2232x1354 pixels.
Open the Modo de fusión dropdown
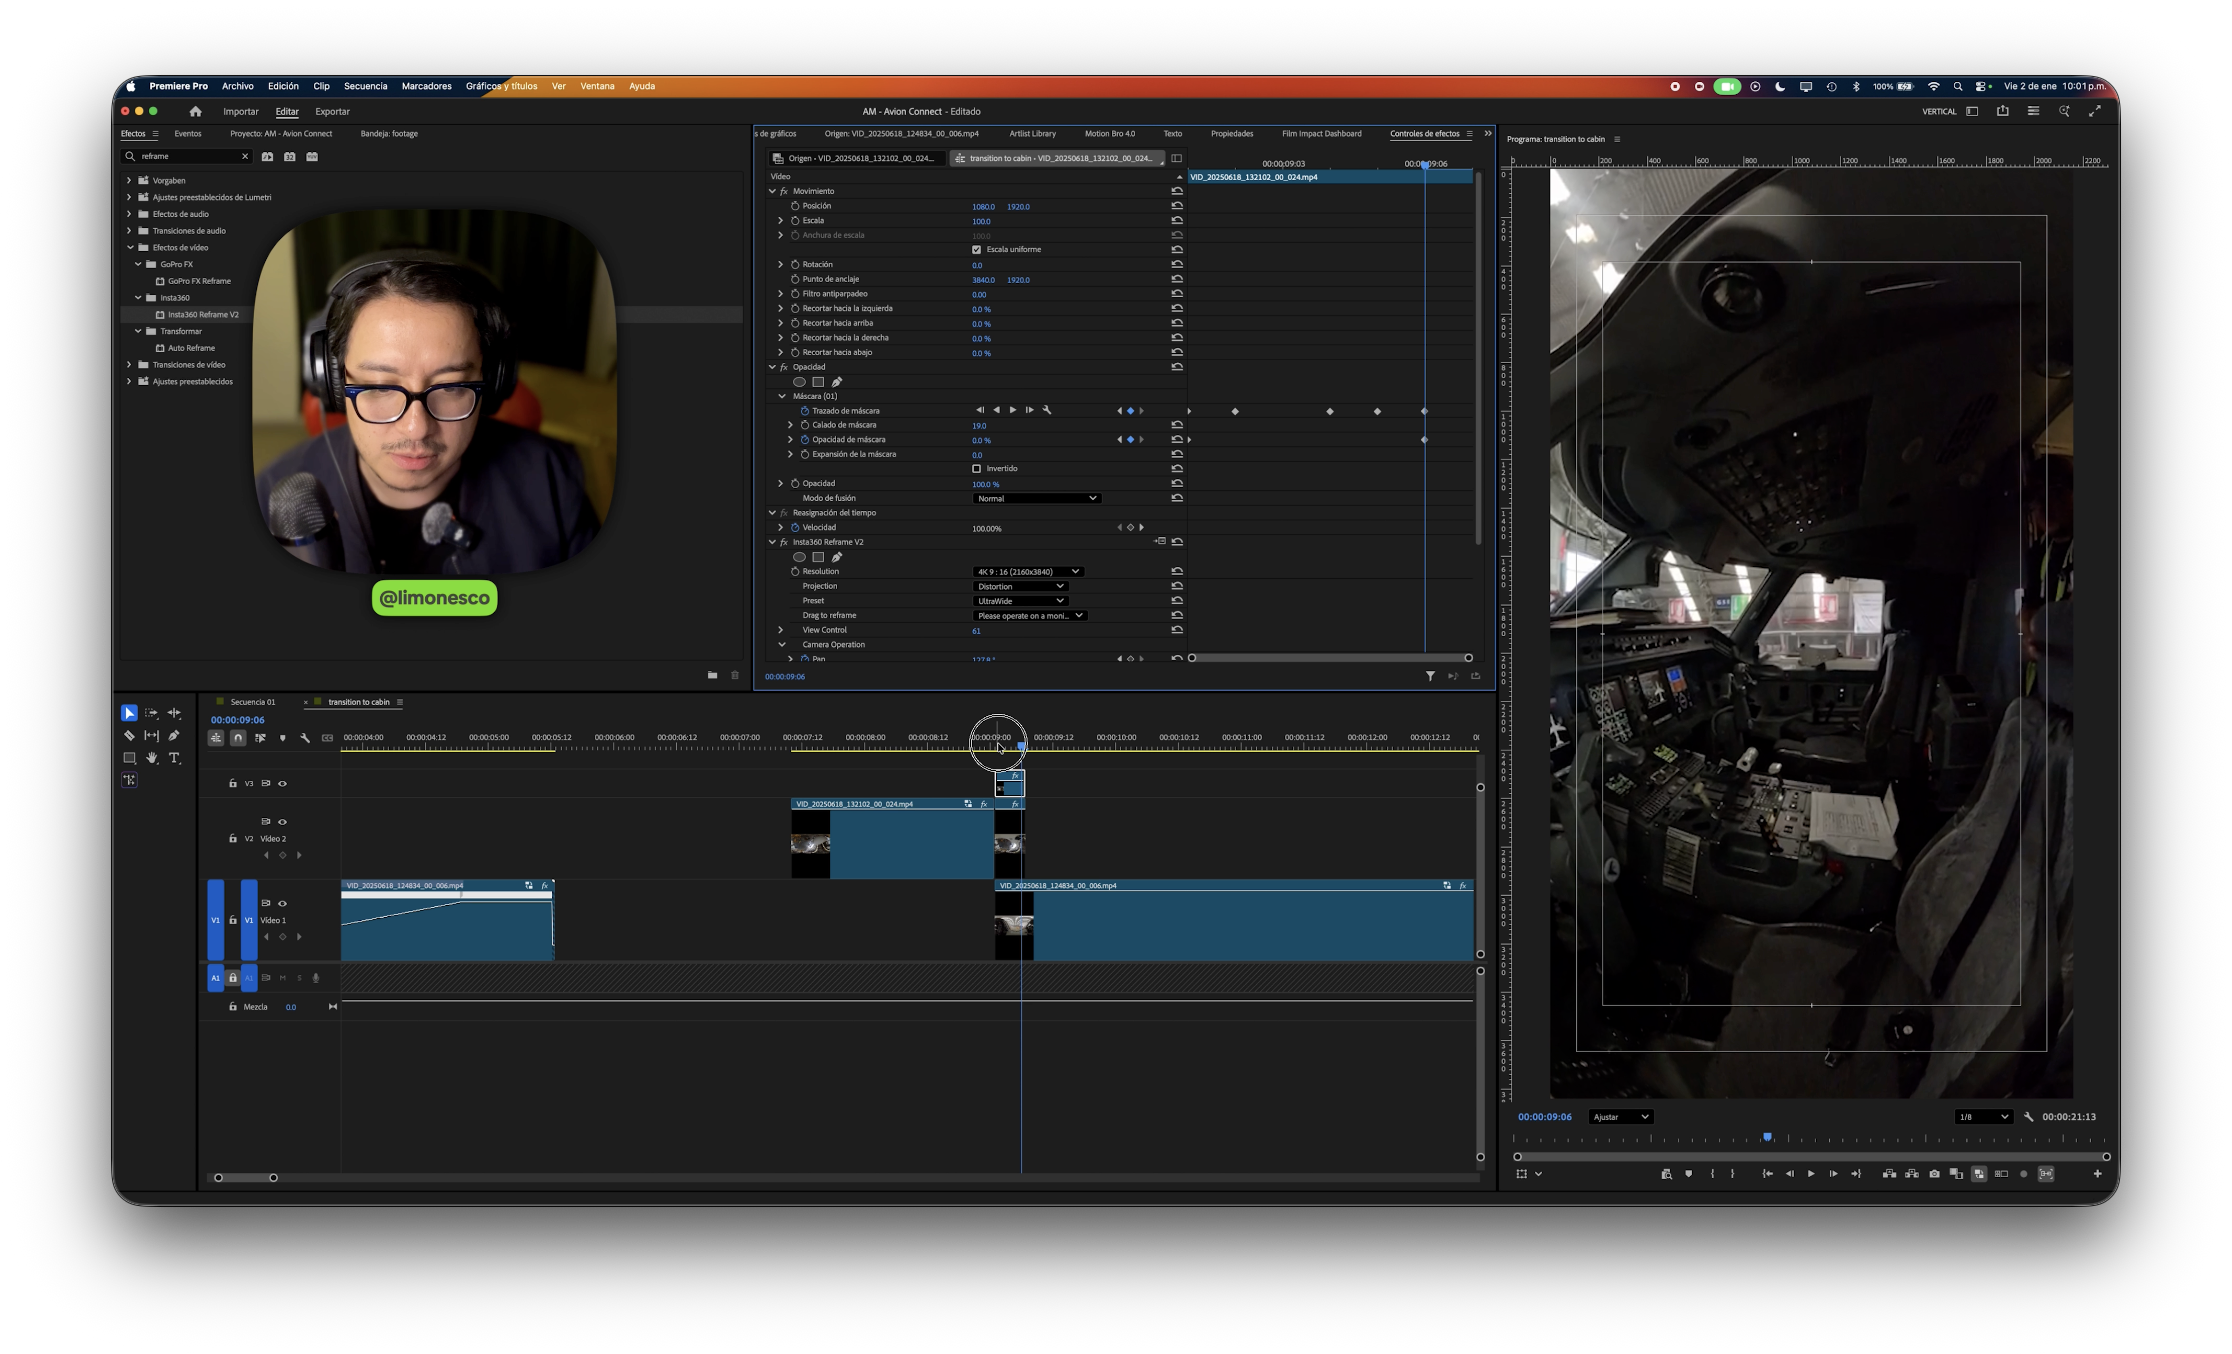[1036, 498]
